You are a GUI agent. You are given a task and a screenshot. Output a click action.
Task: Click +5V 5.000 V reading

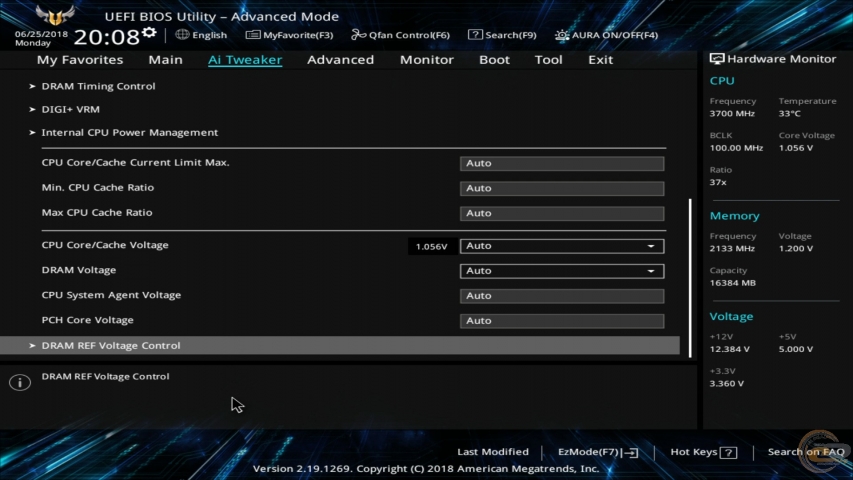point(796,349)
